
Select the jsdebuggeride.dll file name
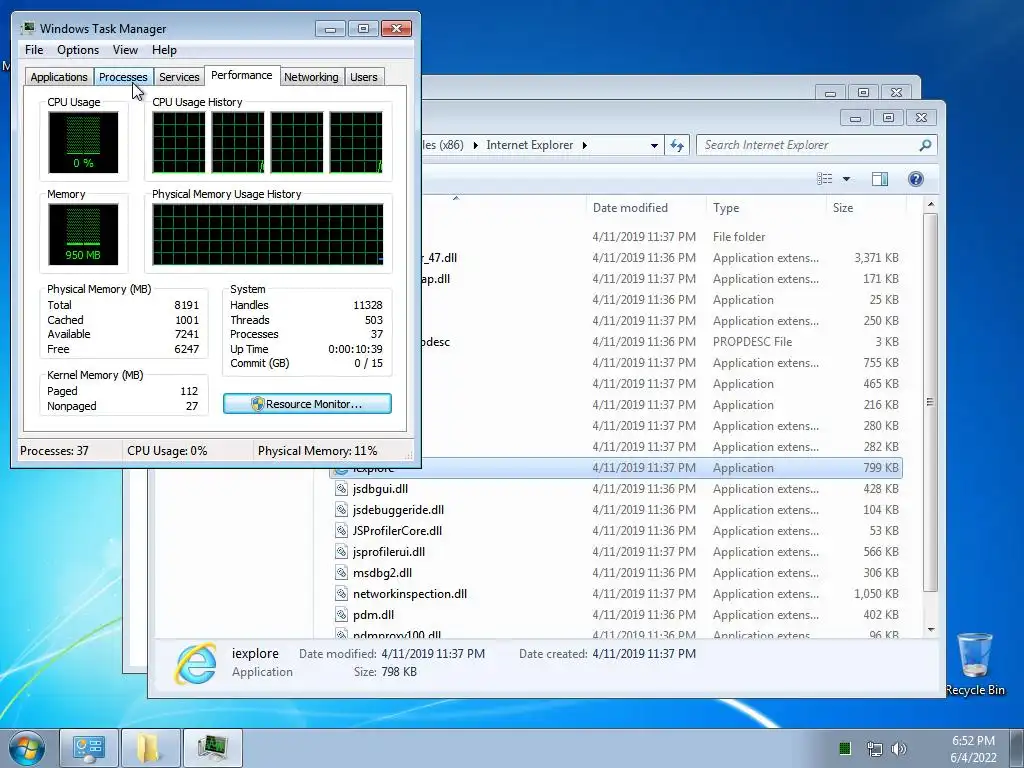pyautogui.click(x=398, y=509)
